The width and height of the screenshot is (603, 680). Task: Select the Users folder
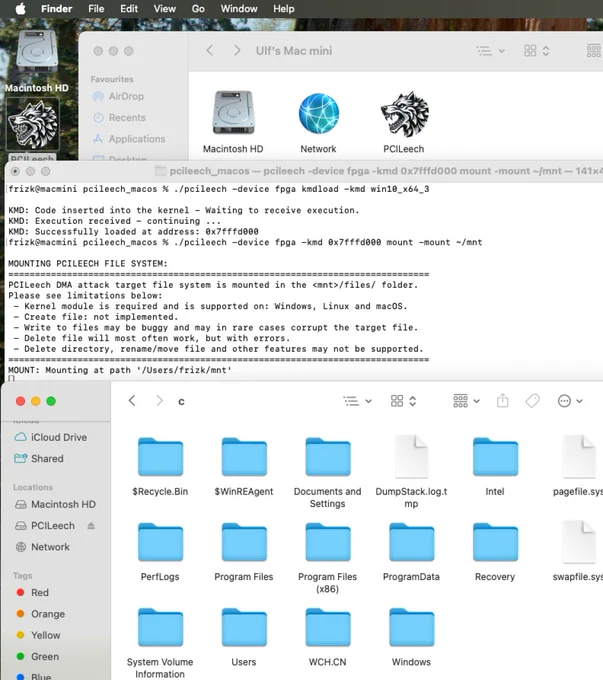(x=244, y=637)
